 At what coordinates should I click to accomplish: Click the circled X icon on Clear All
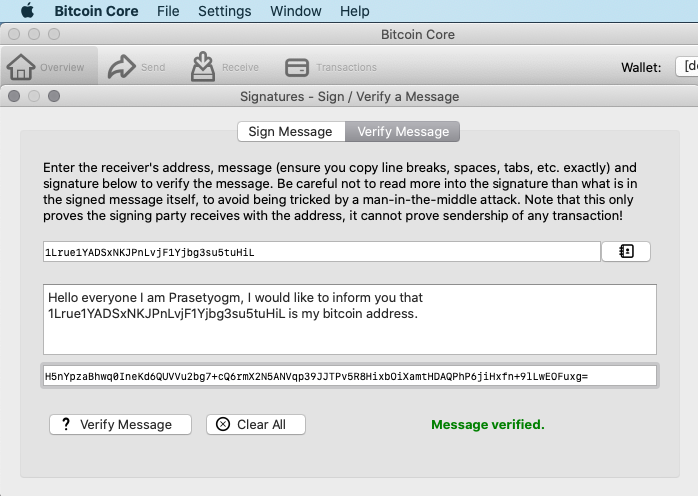tap(223, 424)
